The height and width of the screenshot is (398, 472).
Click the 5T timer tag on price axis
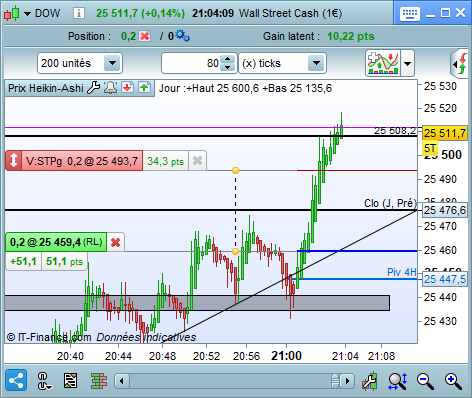pyautogui.click(x=430, y=148)
